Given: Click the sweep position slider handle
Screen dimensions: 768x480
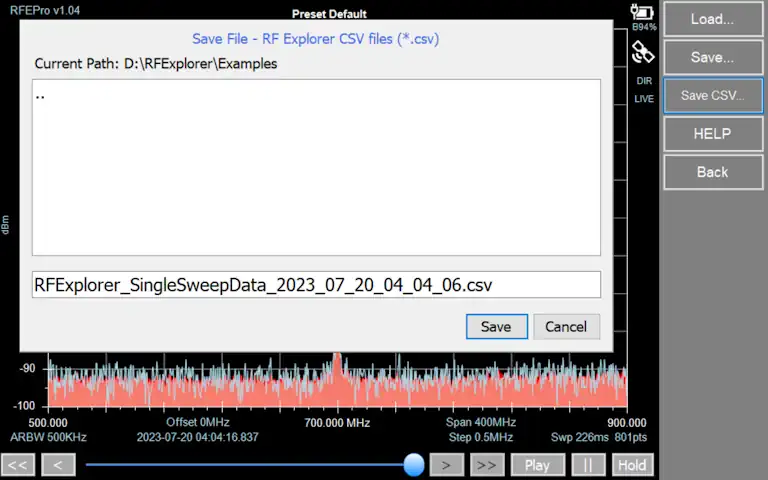Looking at the screenshot, I should click(x=413, y=464).
